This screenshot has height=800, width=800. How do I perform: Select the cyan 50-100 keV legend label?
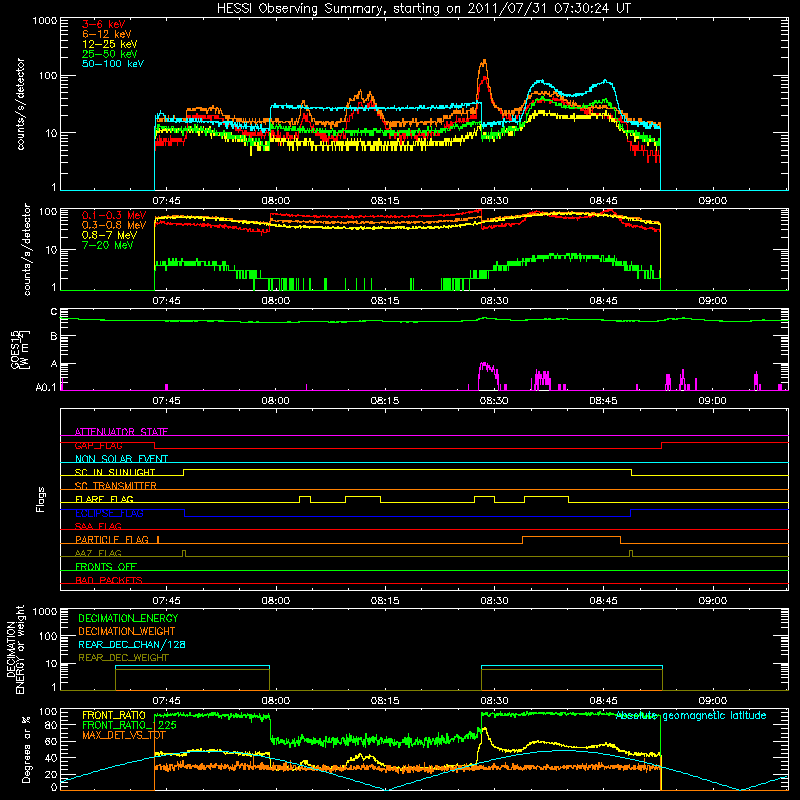pos(113,64)
